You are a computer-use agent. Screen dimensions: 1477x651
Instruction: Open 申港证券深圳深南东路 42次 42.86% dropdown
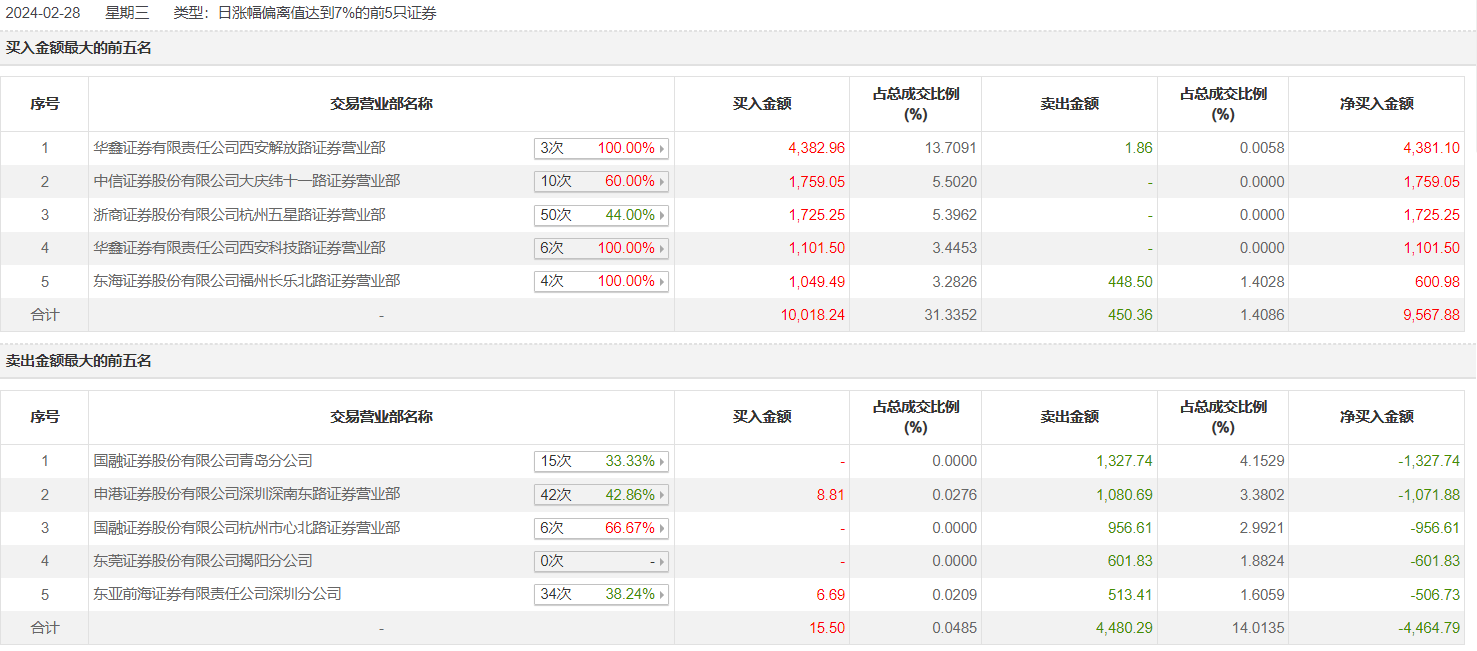click(x=601, y=494)
